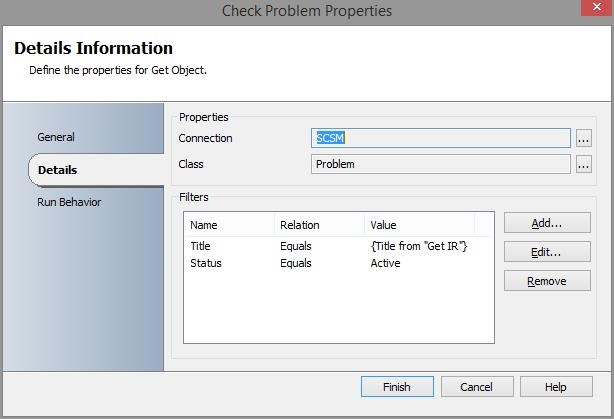The image size is (614, 419).
Task: Browse connections with the ellipsis button
Action: [584, 138]
